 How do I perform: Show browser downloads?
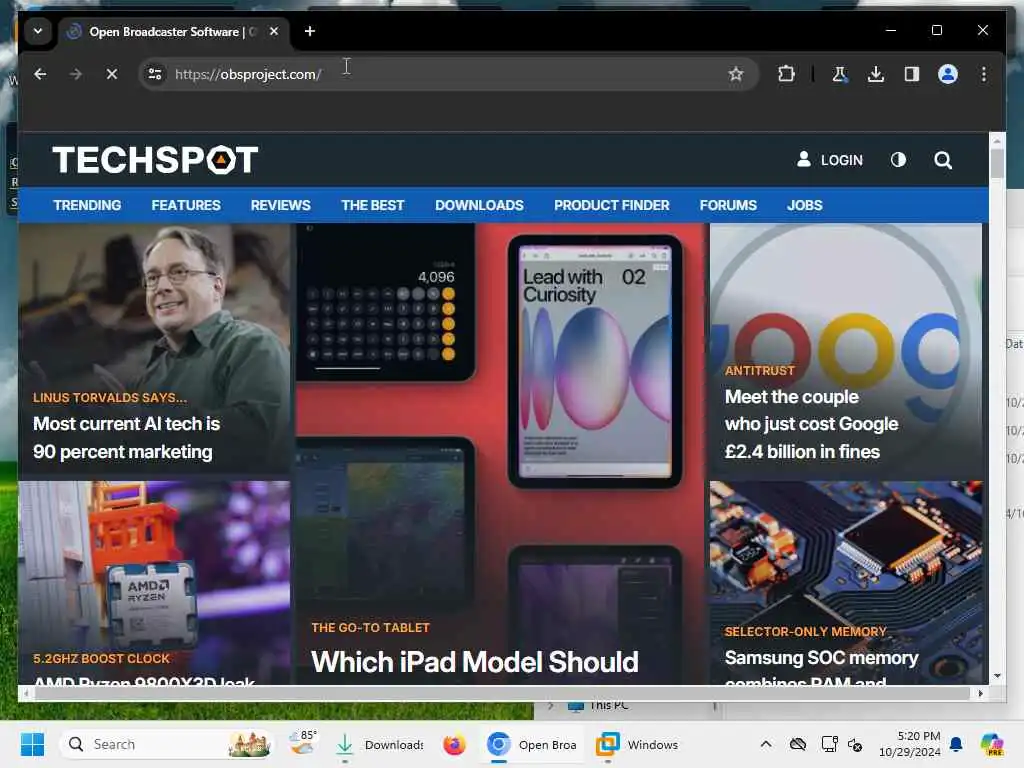coord(876,74)
